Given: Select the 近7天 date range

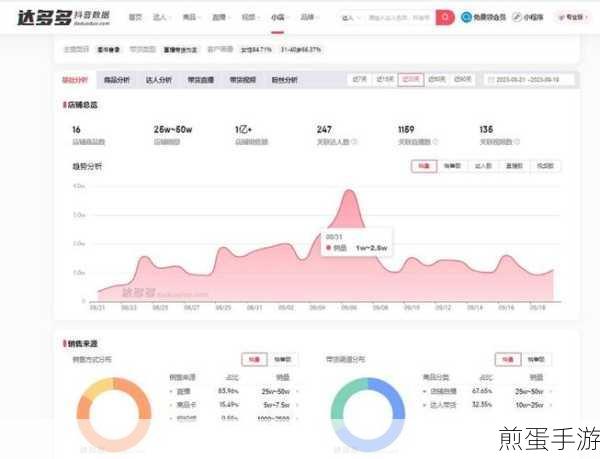Looking at the screenshot, I should 360,80.
